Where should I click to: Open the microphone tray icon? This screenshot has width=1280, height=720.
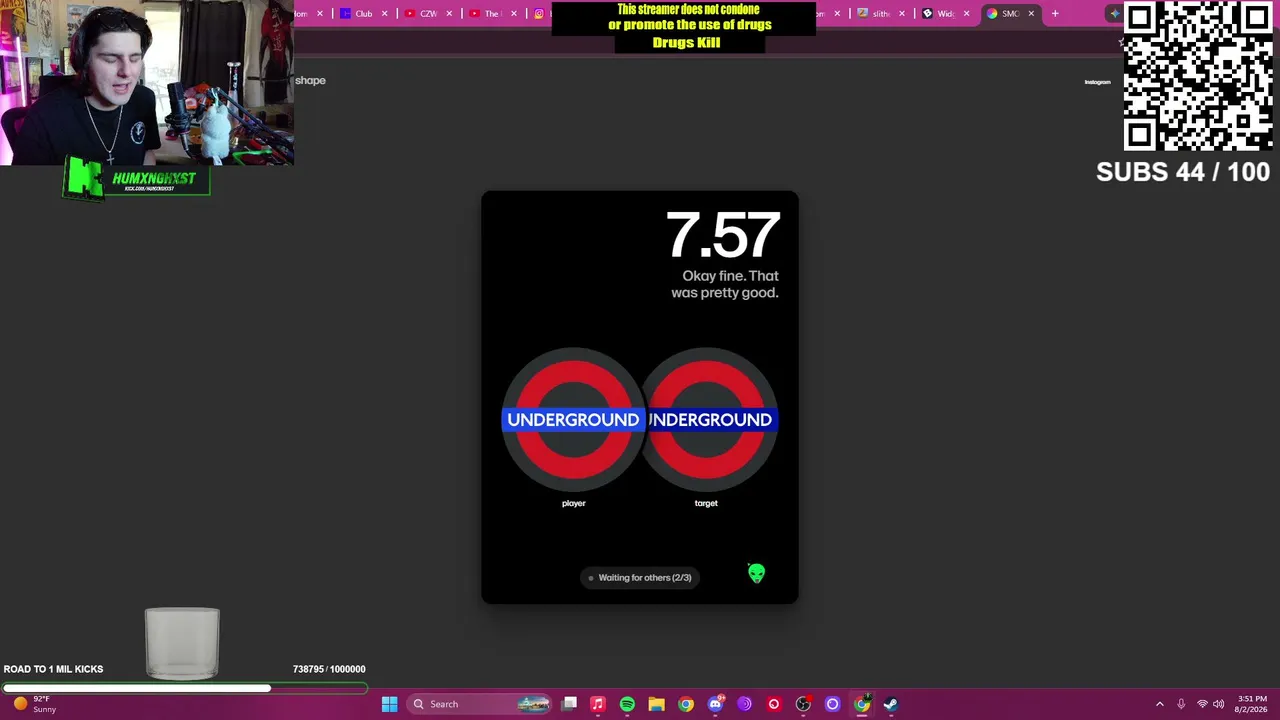click(x=1181, y=704)
